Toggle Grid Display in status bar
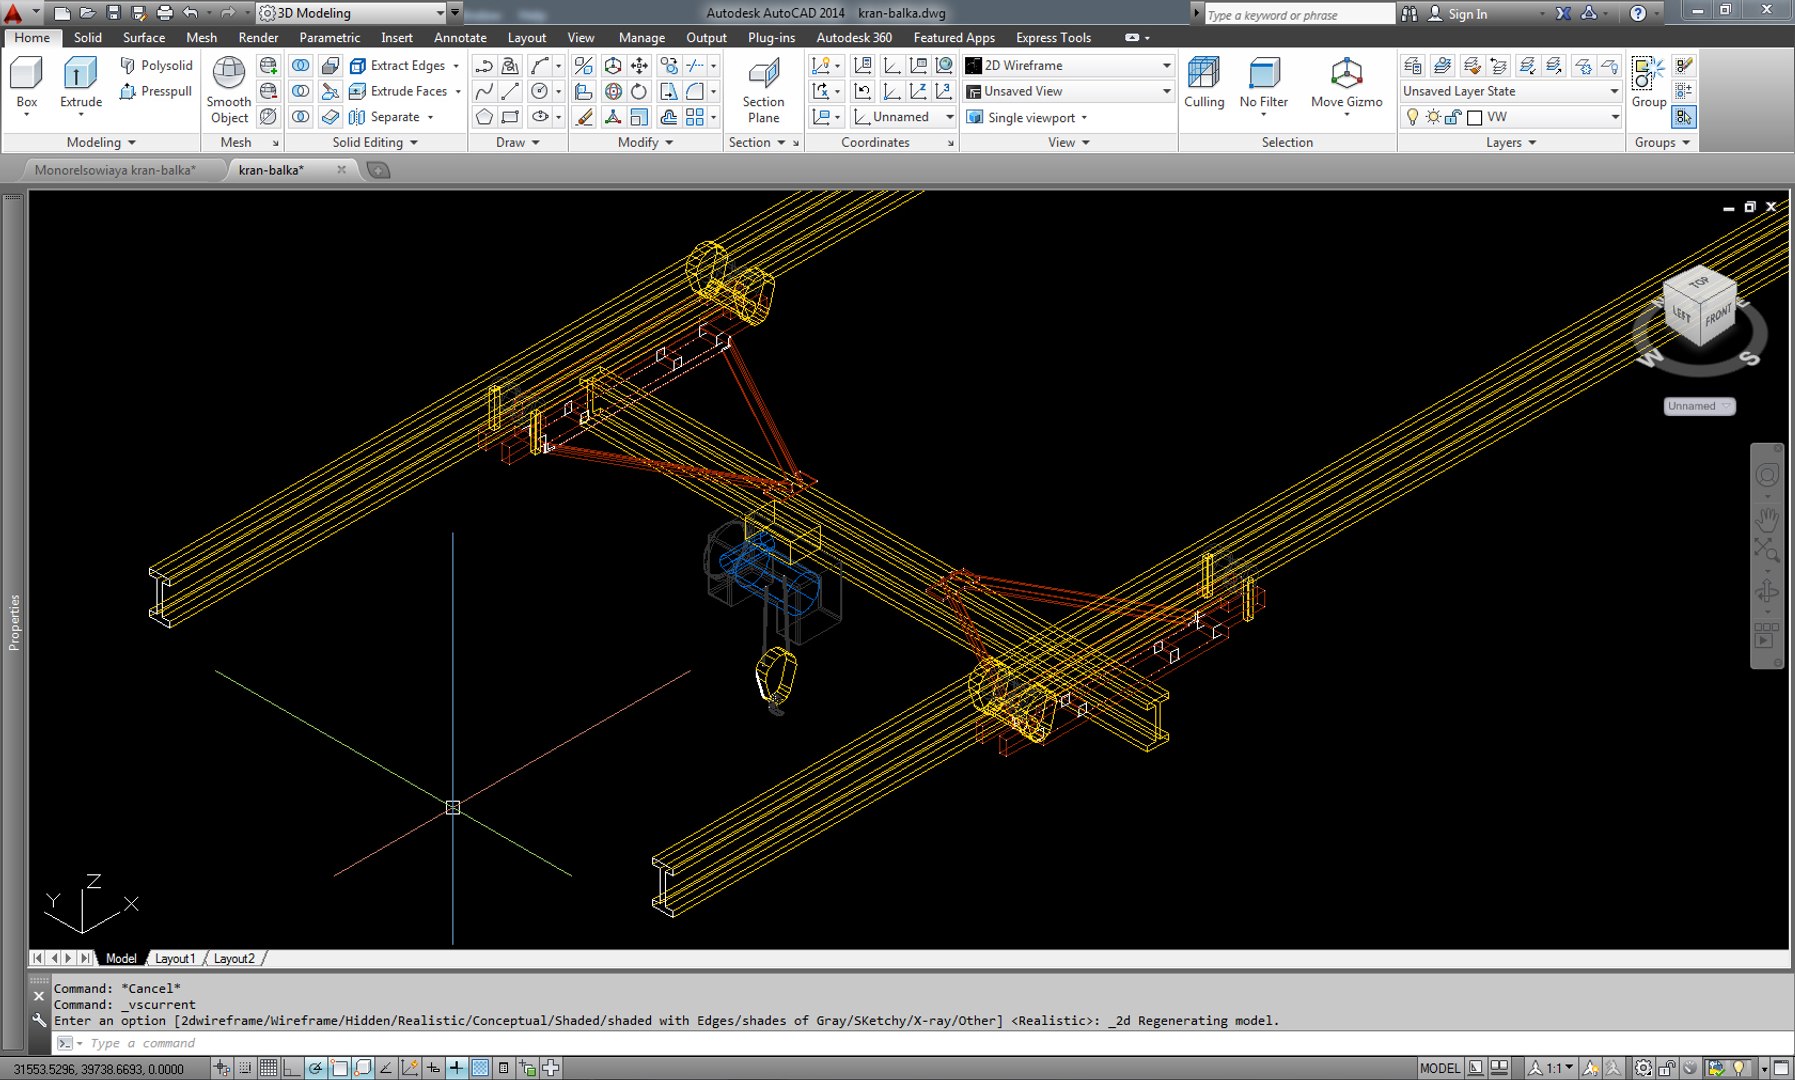Viewport: 1795px width, 1080px height. [x=268, y=1068]
